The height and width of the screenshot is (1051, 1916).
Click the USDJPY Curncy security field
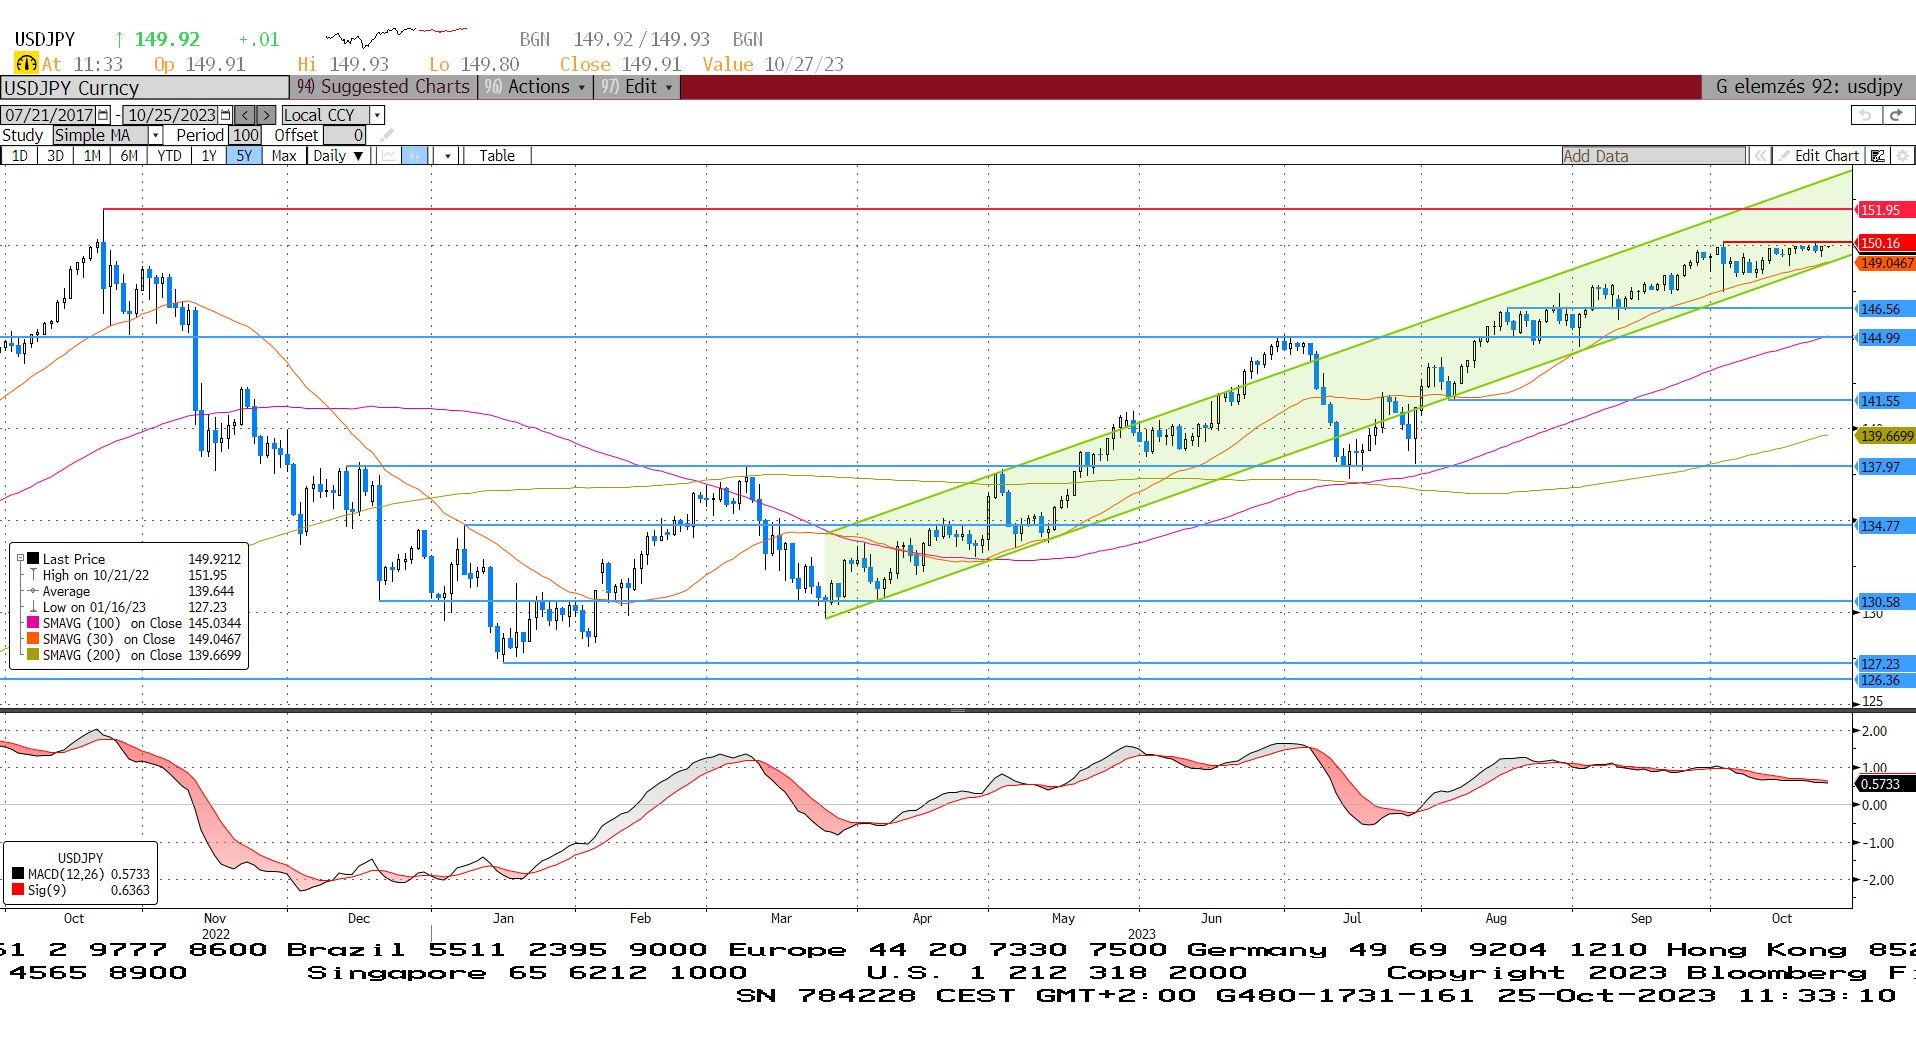click(x=145, y=88)
